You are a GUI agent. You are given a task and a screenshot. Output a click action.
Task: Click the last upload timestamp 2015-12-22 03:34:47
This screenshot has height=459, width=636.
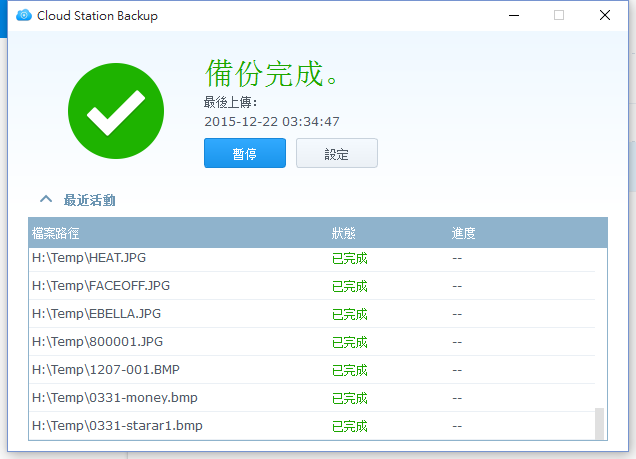[x=272, y=122]
